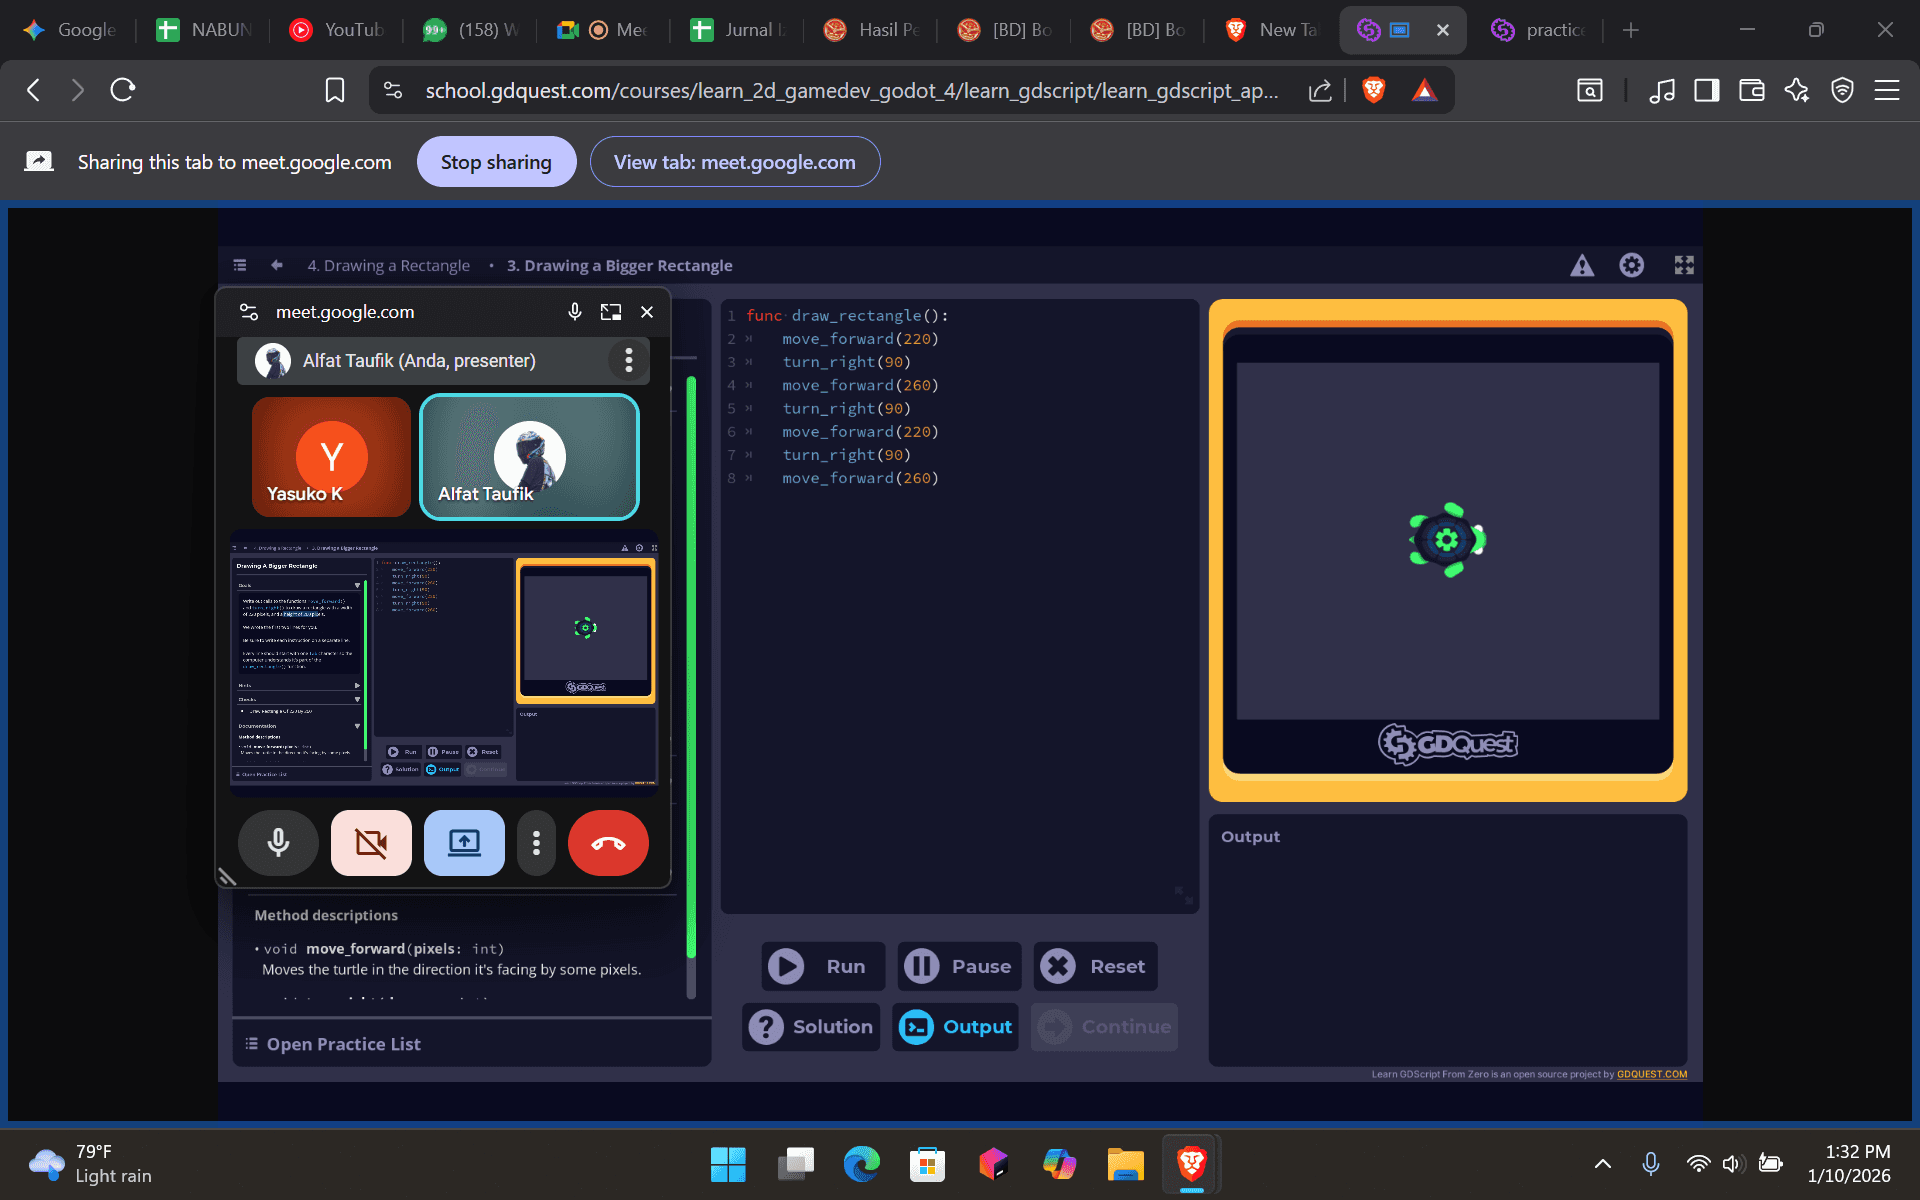Click the Stop sharing button
This screenshot has width=1920, height=1200.
click(496, 162)
